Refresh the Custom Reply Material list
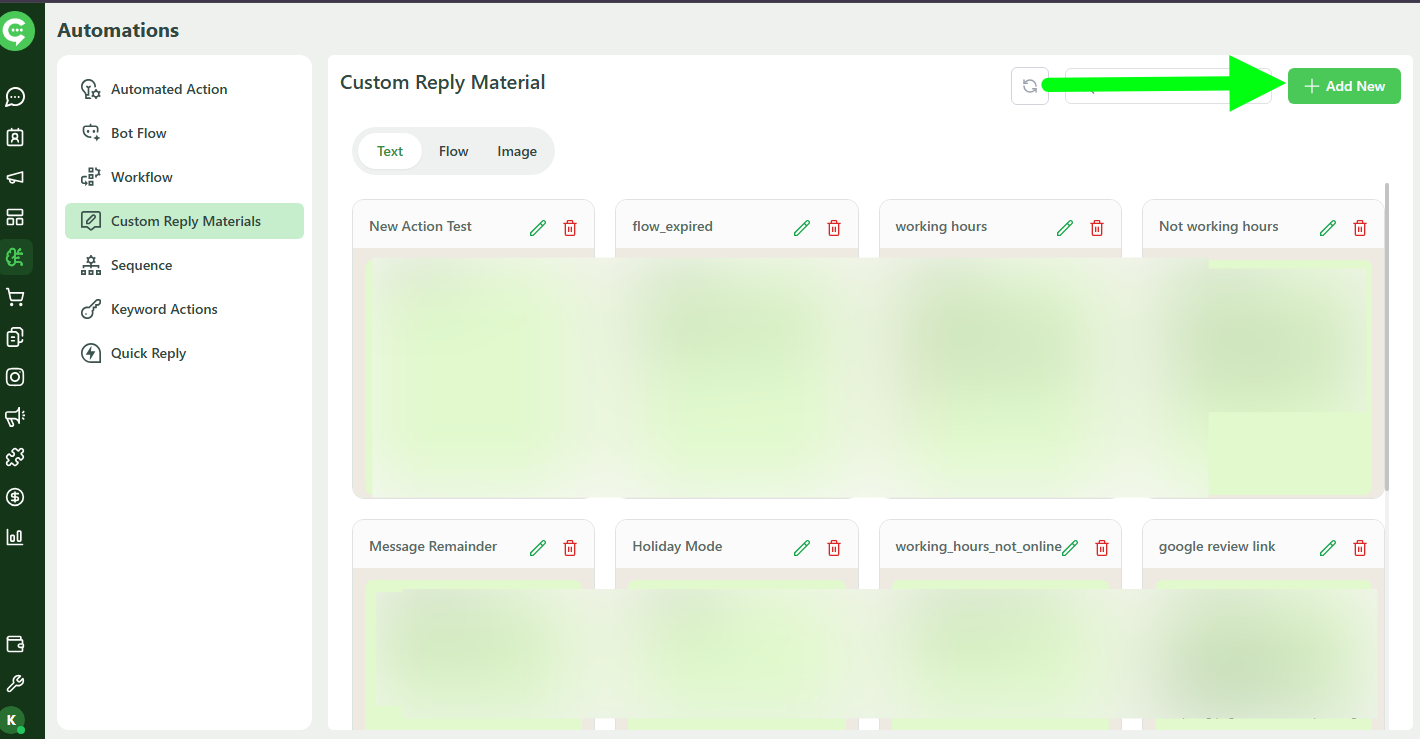Image resolution: width=1420 pixels, height=739 pixels. (1029, 86)
